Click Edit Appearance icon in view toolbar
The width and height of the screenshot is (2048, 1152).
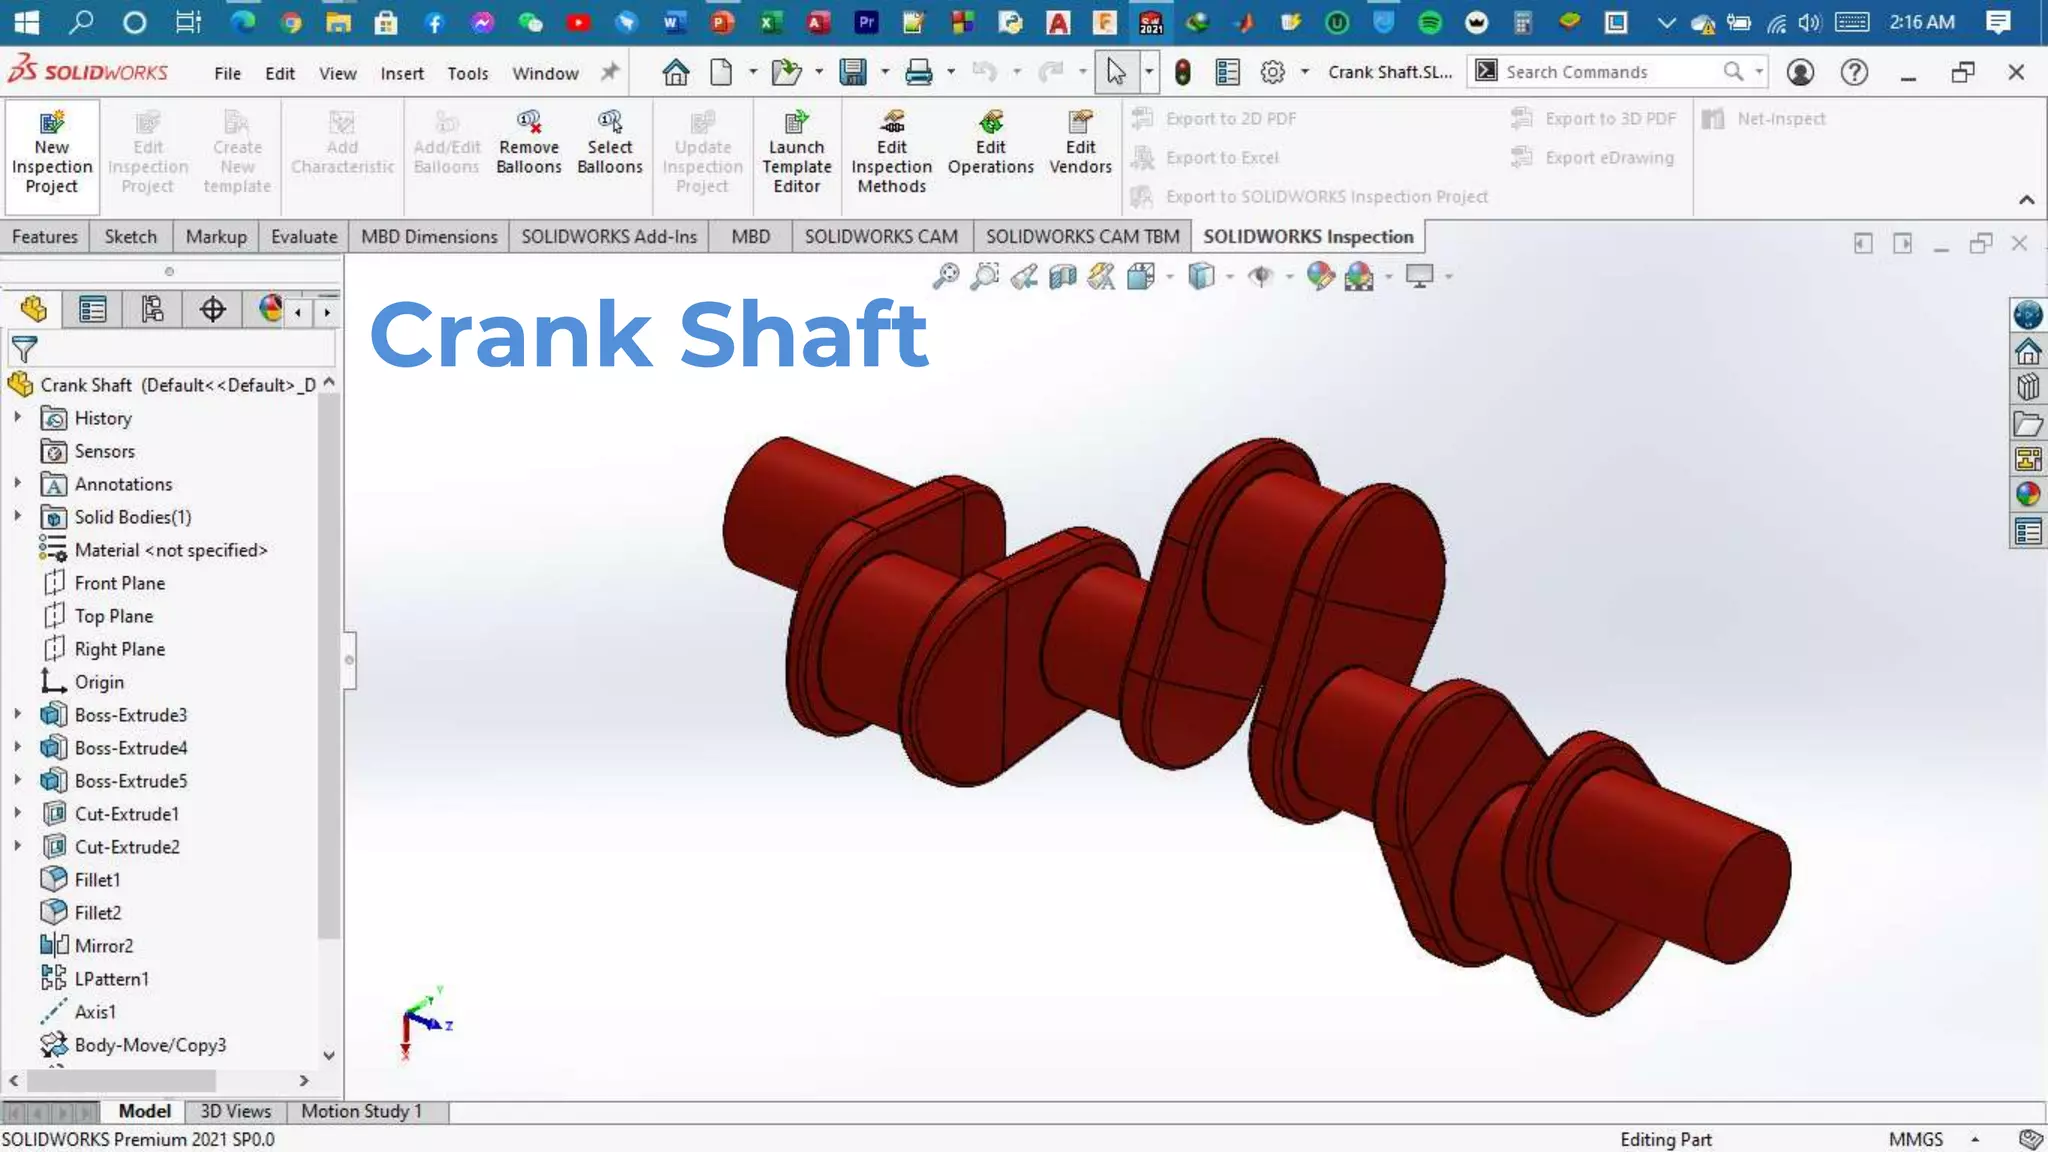1320,276
